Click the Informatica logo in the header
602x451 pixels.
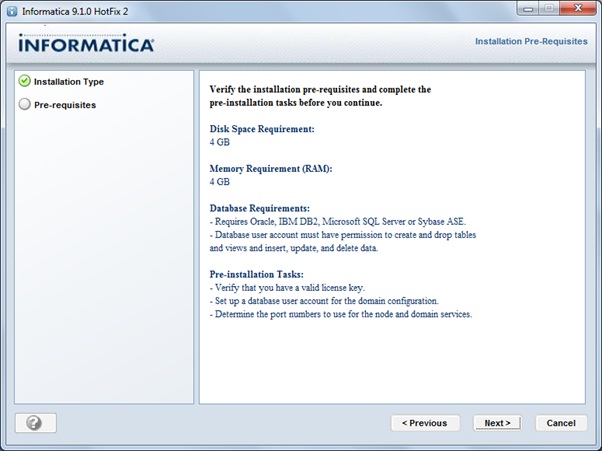click(86, 43)
